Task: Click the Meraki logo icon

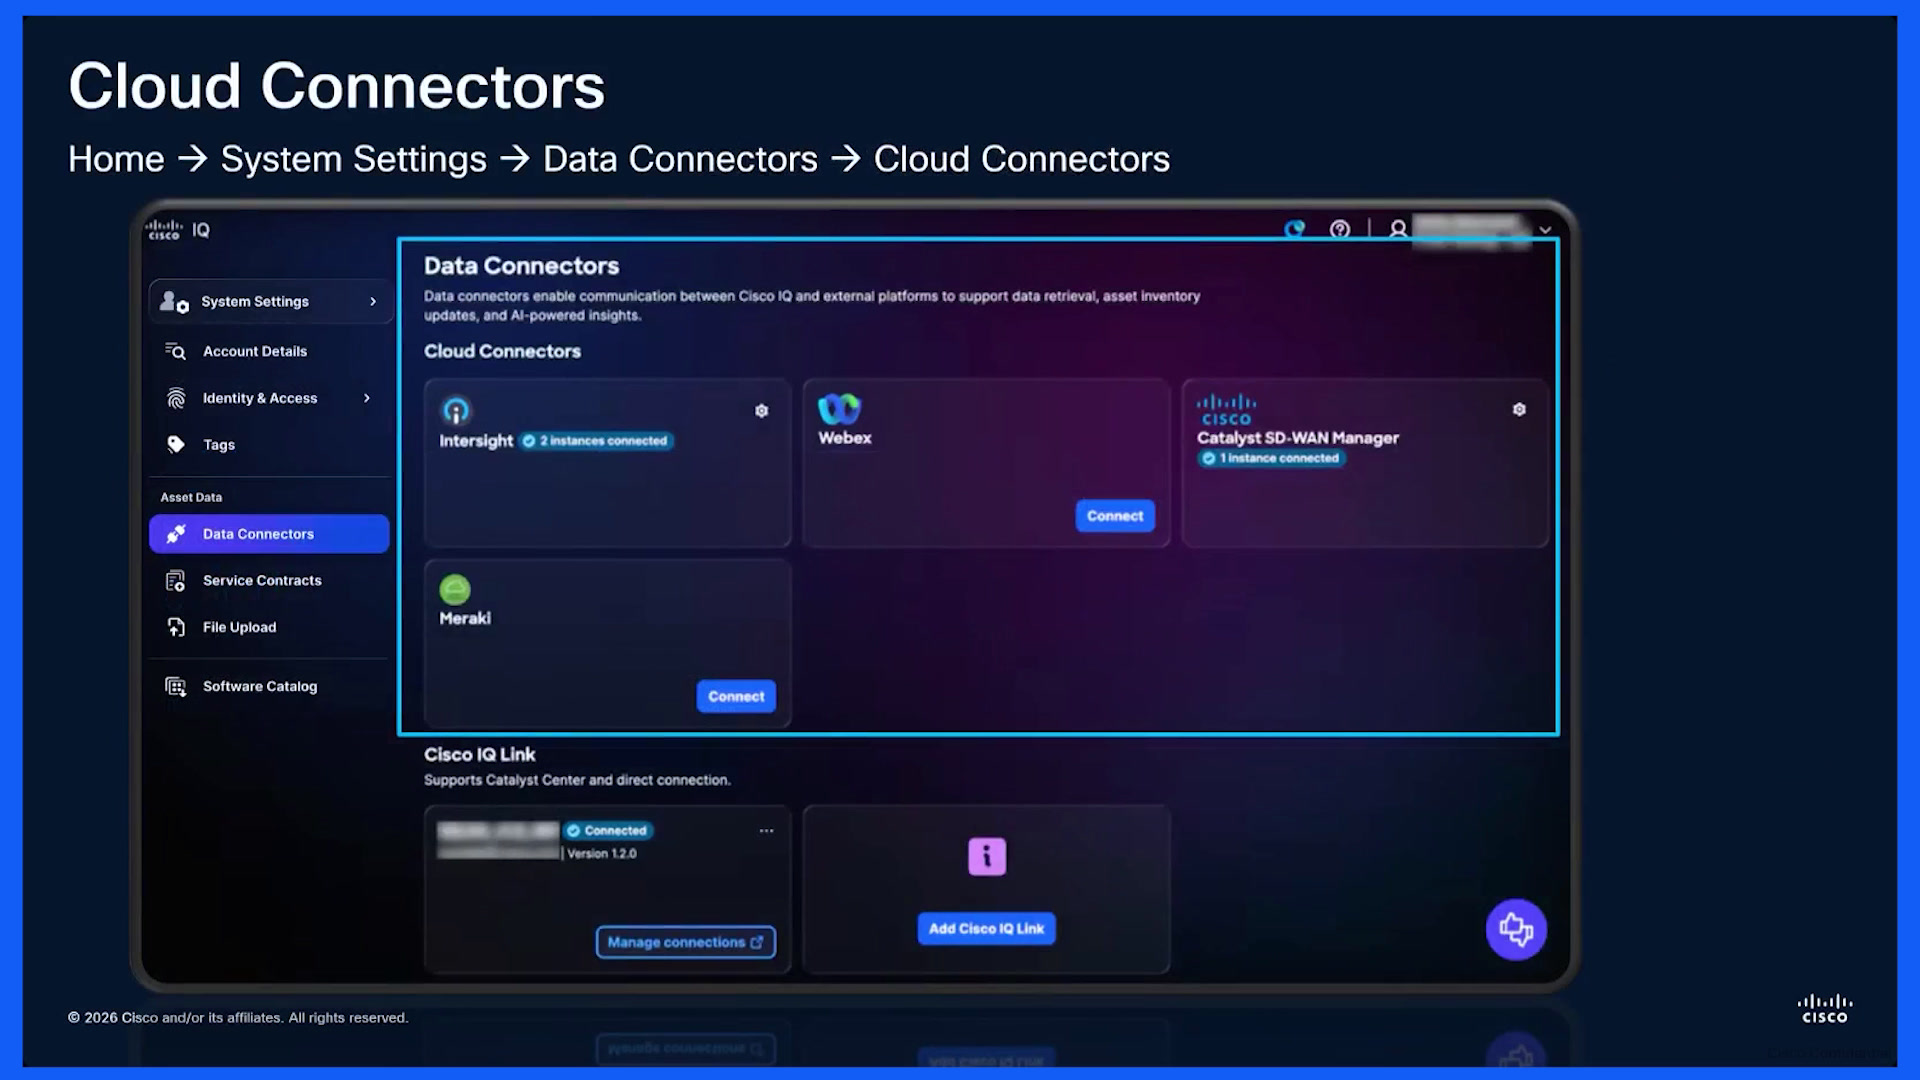Action: coord(455,589)
